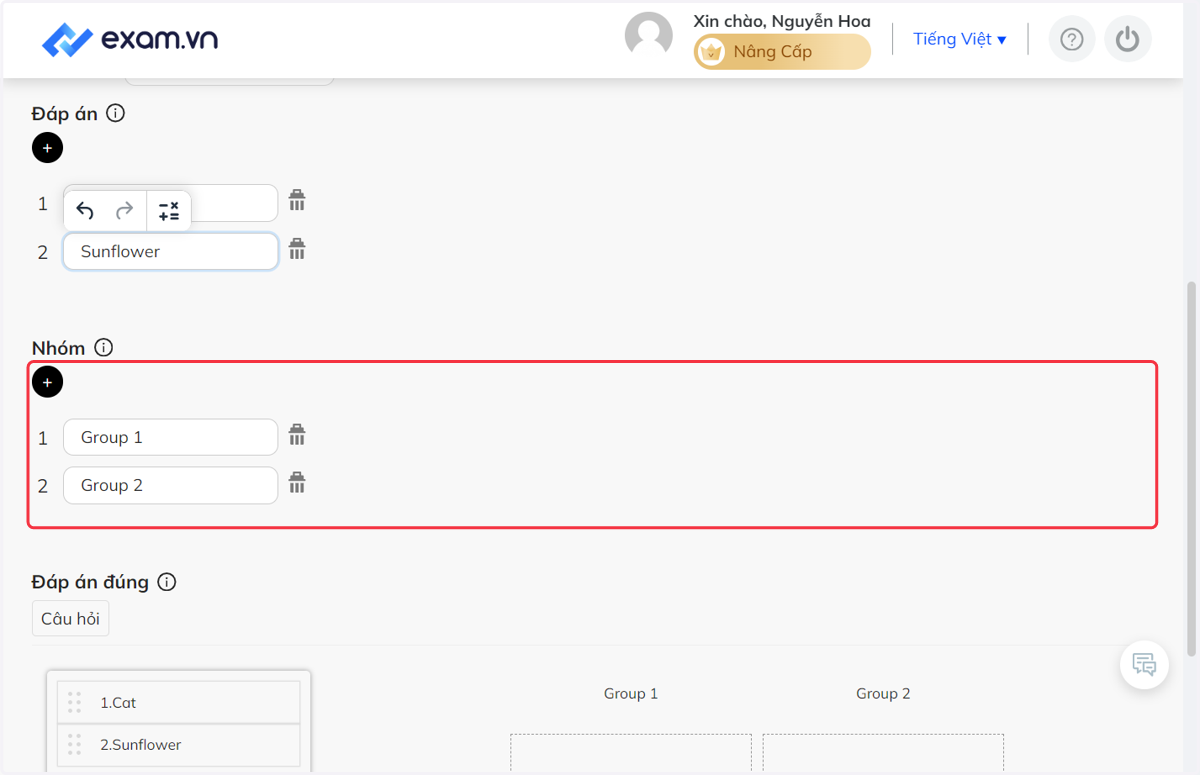Show info tooltip next to Đáp án
1200x775 pixels.
point(115,113)
